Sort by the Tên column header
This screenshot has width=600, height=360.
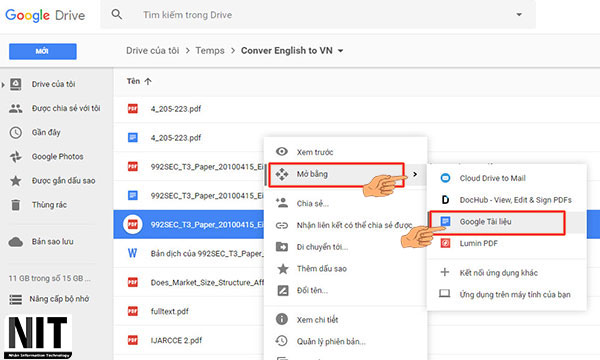coord(133,81)
